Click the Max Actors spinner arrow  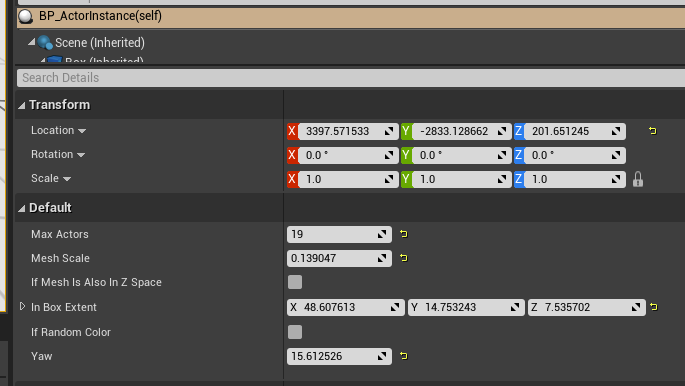point(382,234)
